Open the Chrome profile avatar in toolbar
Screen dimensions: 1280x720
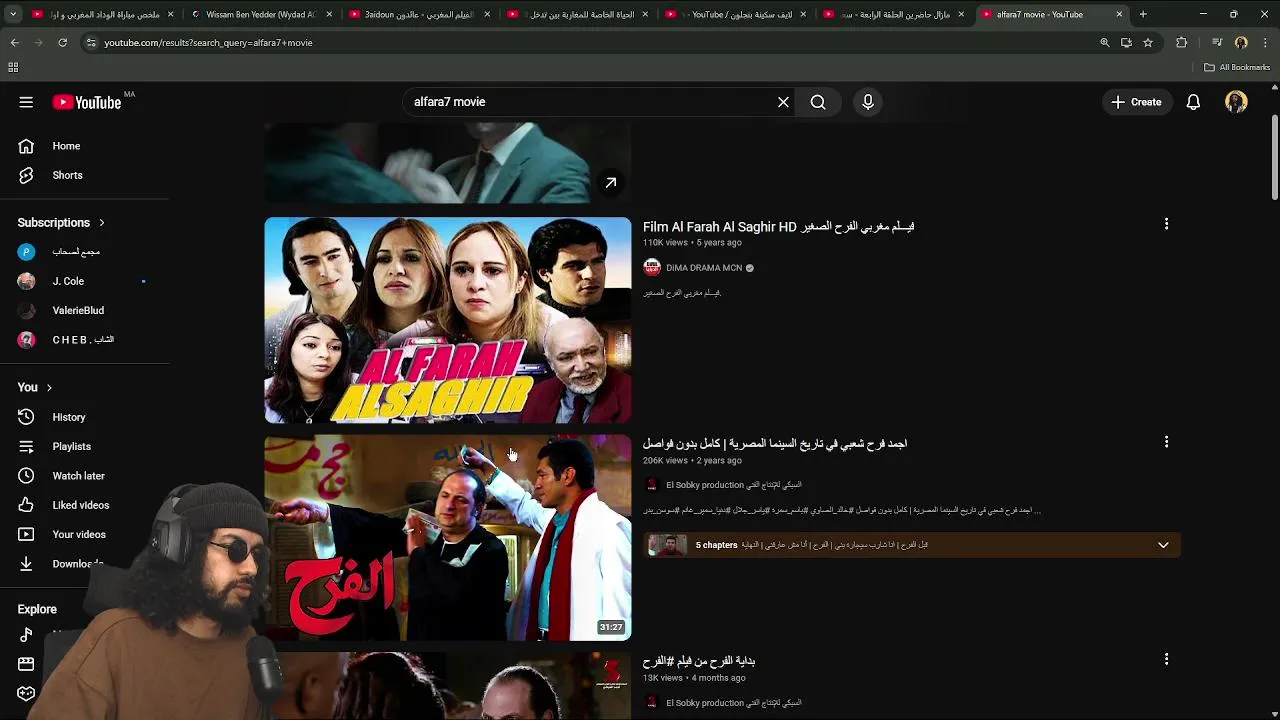1241,43
